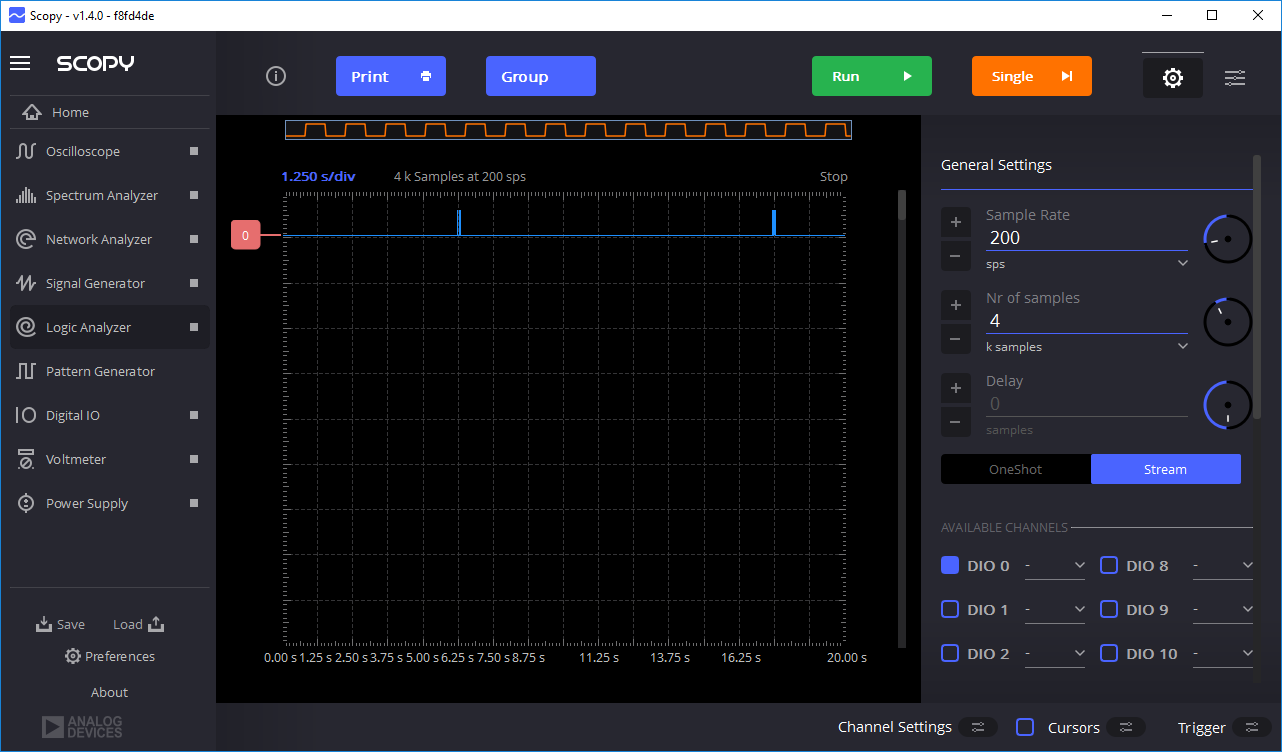Select the OneShot mode tab
Image resolution: width=1282 pixels, height=752 pixels.
[1016, 469]
